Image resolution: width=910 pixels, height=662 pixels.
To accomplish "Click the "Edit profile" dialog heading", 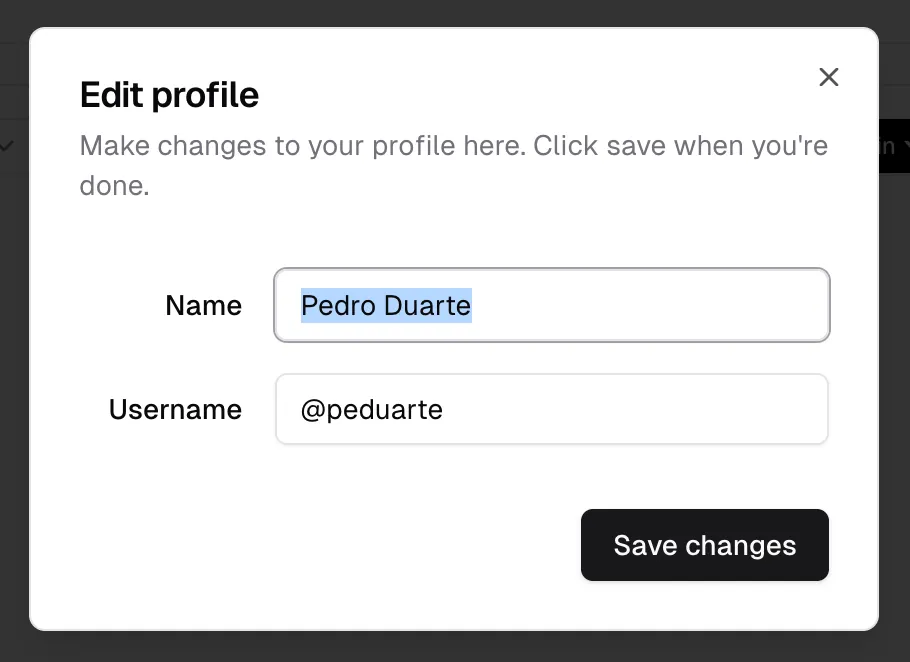I will (x=169, y=95).
